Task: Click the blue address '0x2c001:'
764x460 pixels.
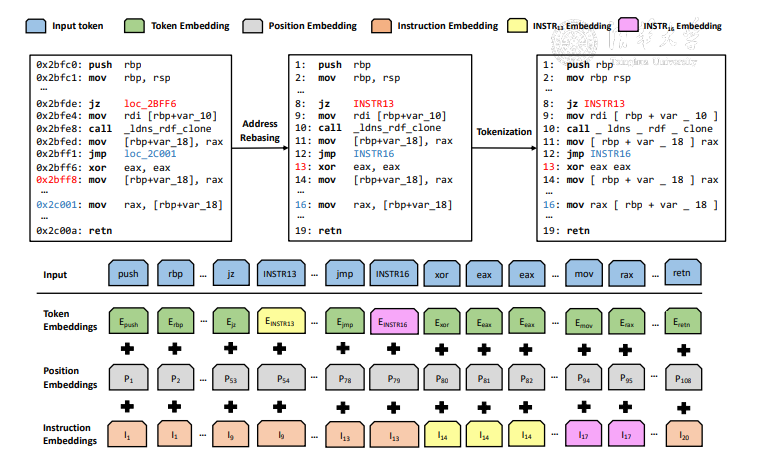Action: [58, 205]
